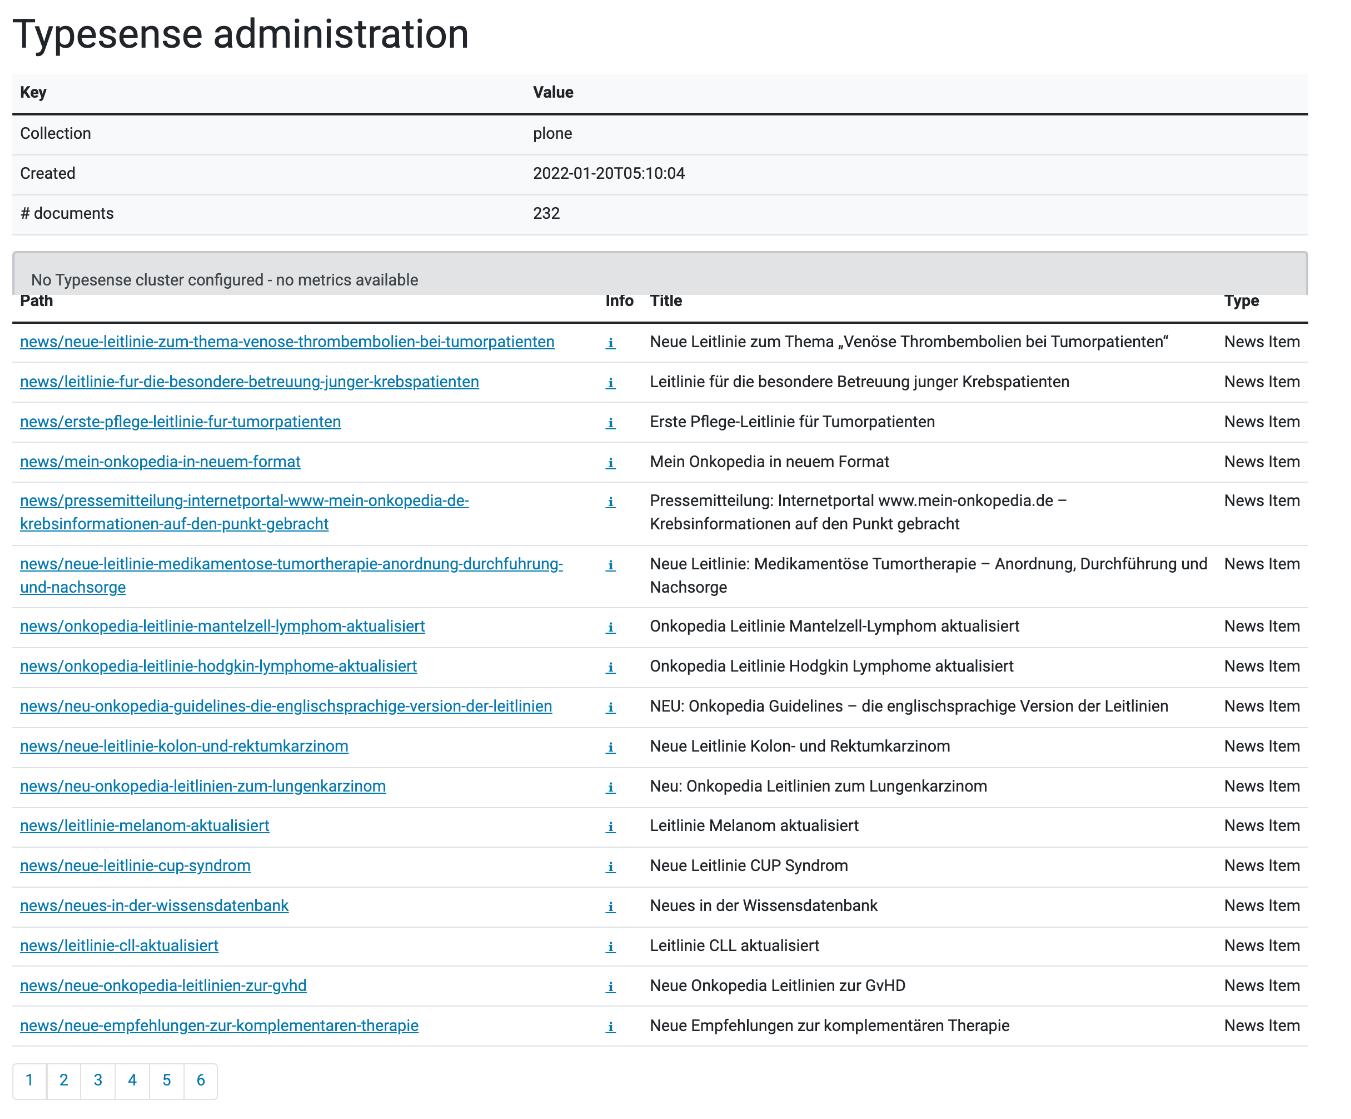1351x1119 pixels.
Task: Open info icon for Neues in der Wissensdatenbank
Action: click(x=611, y=907)
